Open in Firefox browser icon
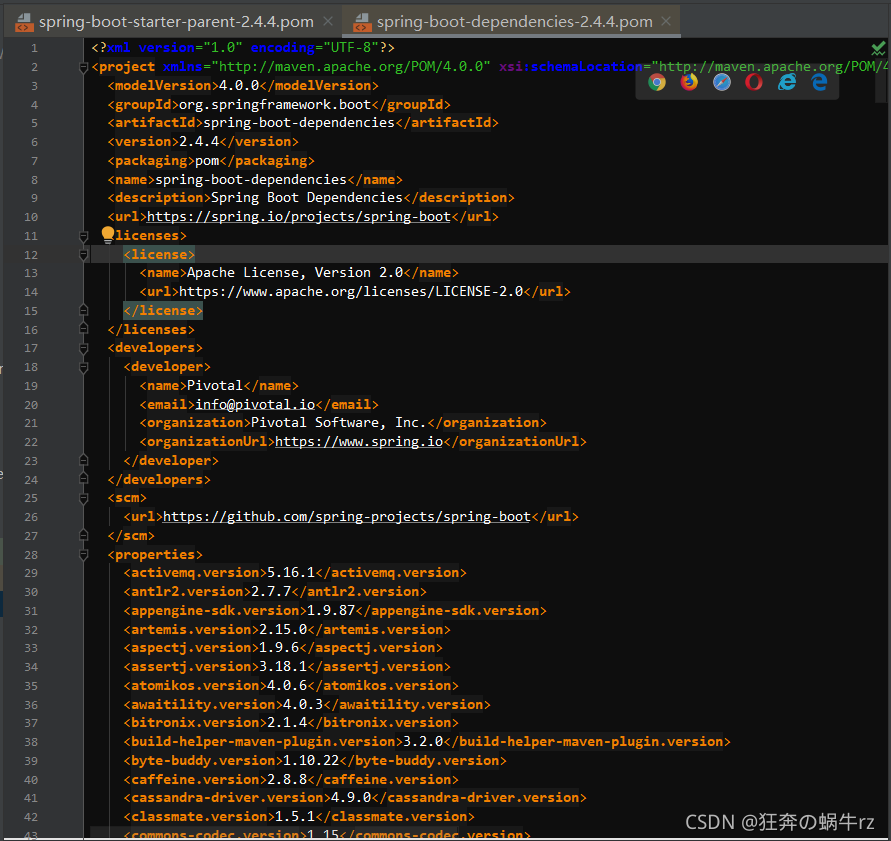This screenshot has height=841, width=891. pyautogui.click(x=689, y=82)
